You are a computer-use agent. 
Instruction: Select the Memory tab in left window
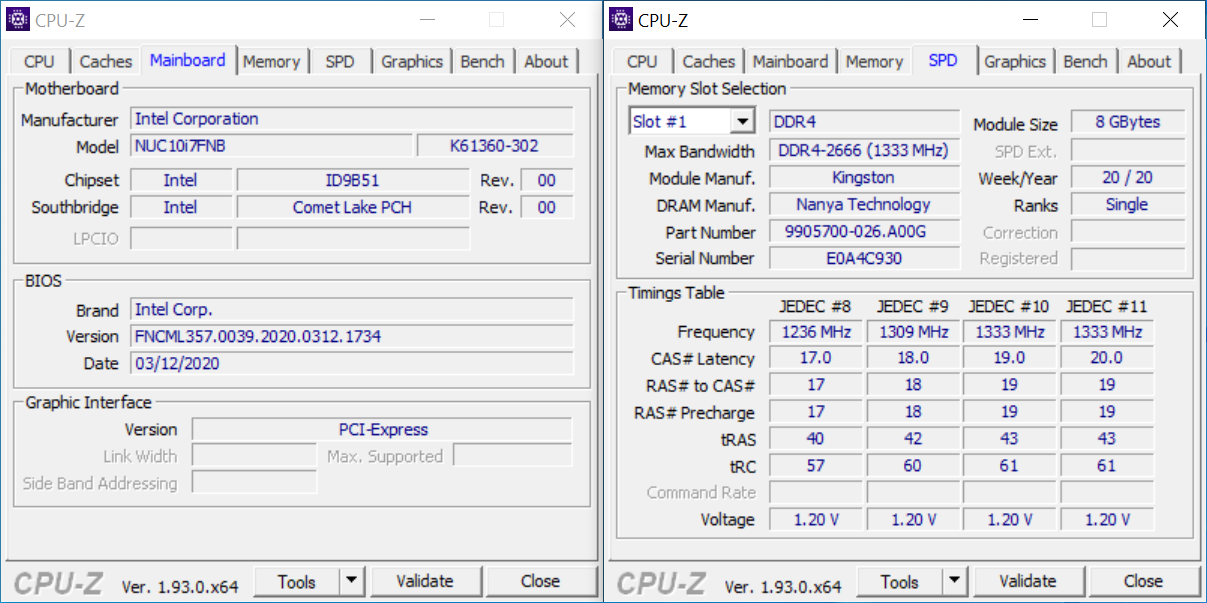coord(271,61)
